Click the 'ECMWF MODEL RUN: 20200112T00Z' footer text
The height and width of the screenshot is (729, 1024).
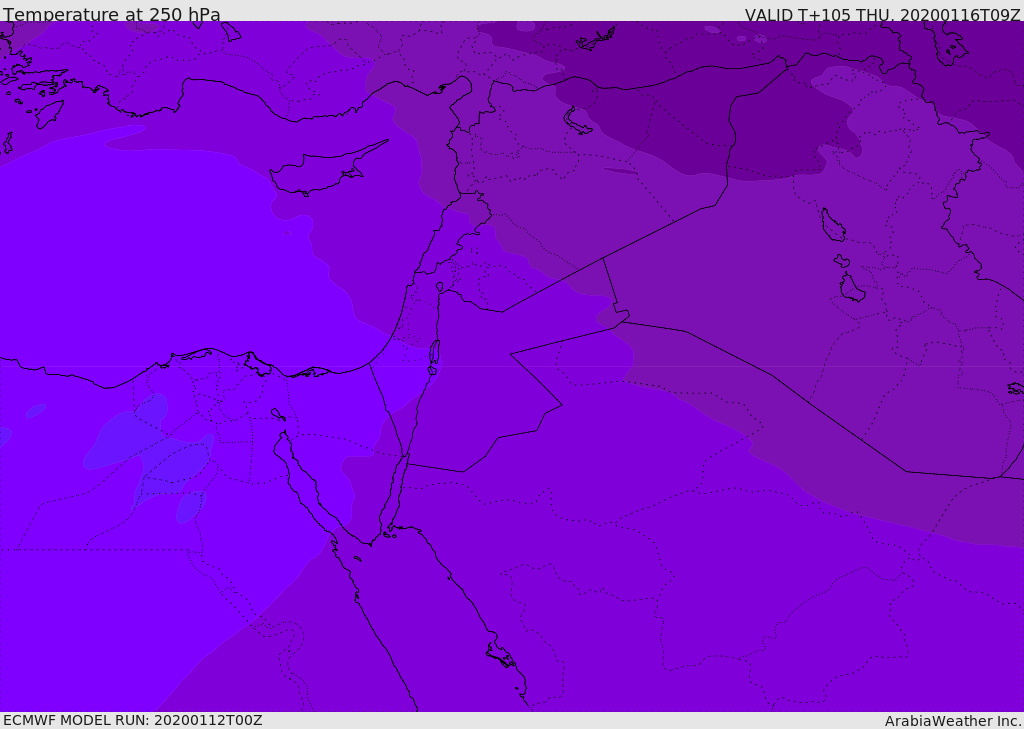click(x=133, y=720)
